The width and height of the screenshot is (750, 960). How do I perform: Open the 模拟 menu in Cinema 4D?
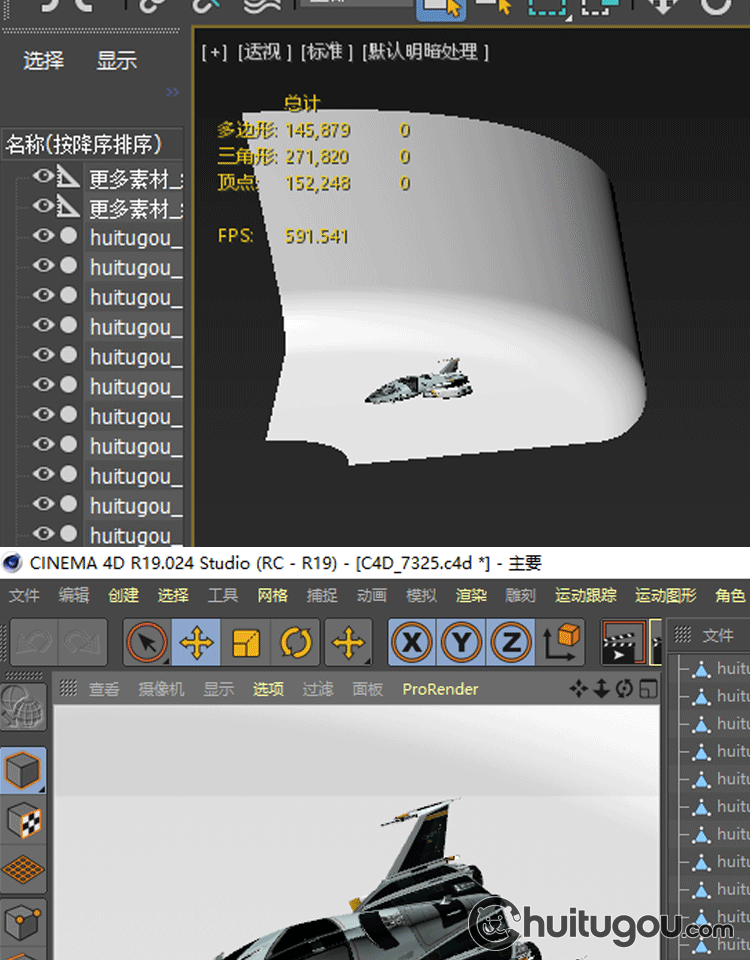pos(421,595)
